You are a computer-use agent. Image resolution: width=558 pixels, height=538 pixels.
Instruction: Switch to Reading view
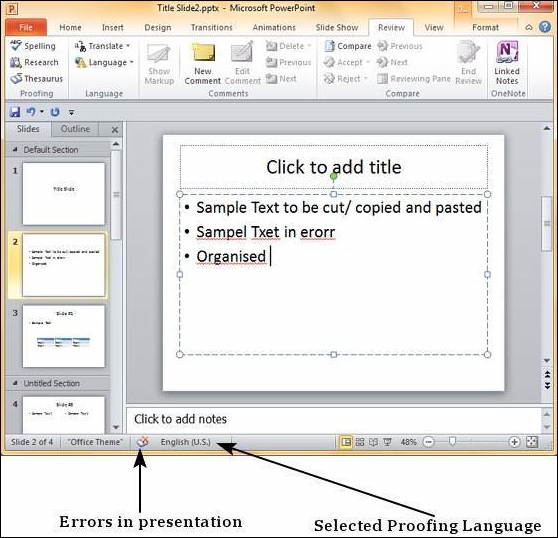(373, 442)
